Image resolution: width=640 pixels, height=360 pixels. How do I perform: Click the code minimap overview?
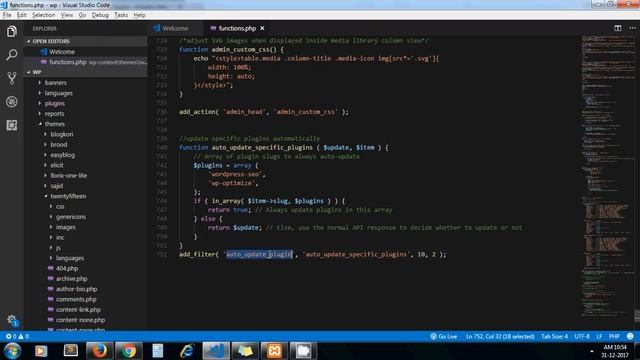tap(607, 176)
